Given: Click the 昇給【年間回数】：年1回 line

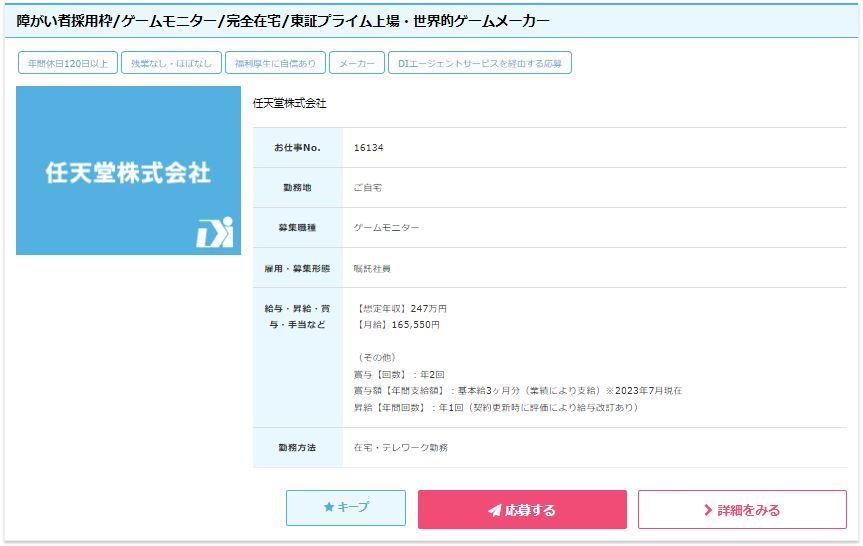Looking at the screenshot, I should (x=496, y=407).
